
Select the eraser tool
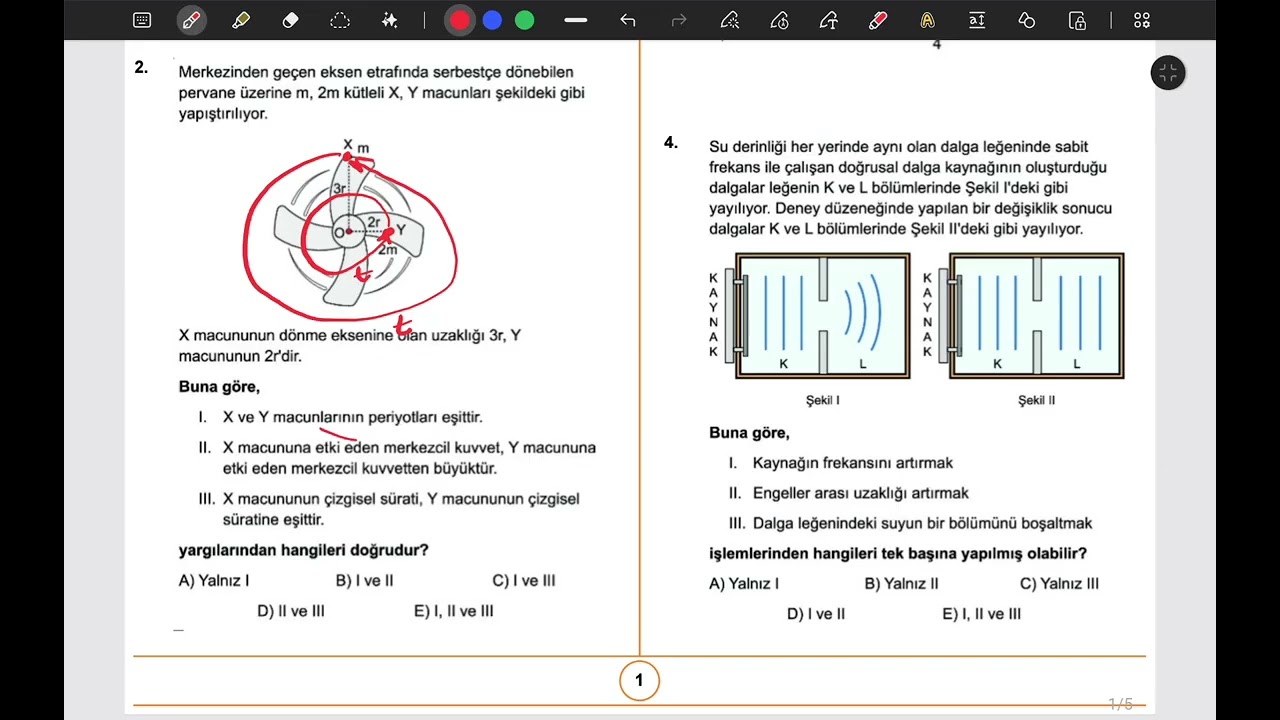(291, 20)
